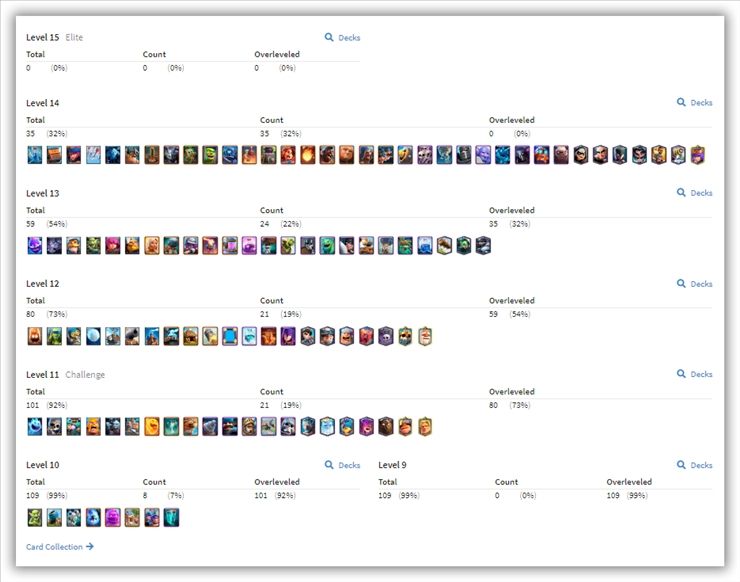The width and height of the screenshot is (740, 582).
Task: Select the first card in Level 14 row
Action: 34,155
